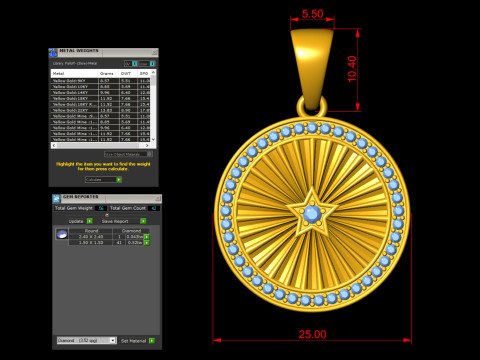
Task: Click the 13.83 grams cell for 22KY
Action: 108,110
